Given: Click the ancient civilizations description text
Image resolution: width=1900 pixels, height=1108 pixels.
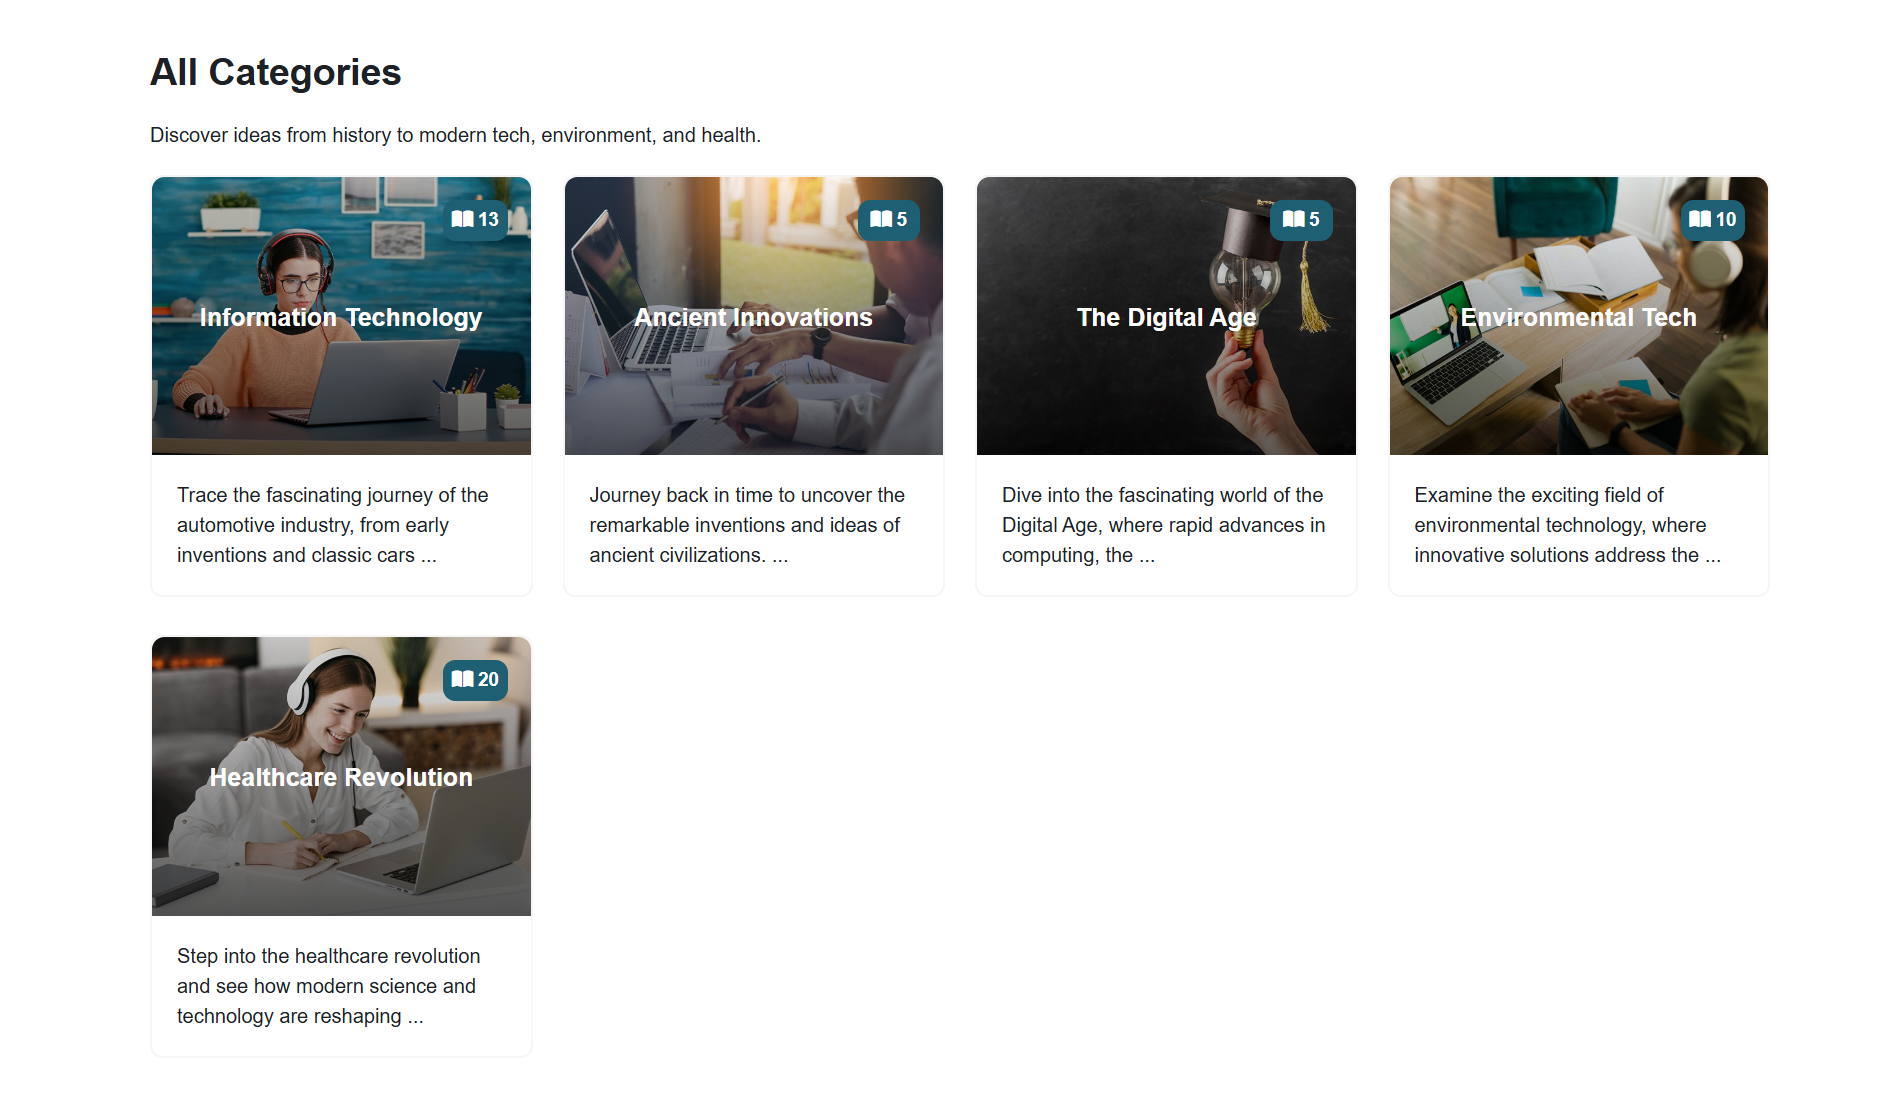Looking at the screenshot, I should pyautogui.click(x=747, y=525).
